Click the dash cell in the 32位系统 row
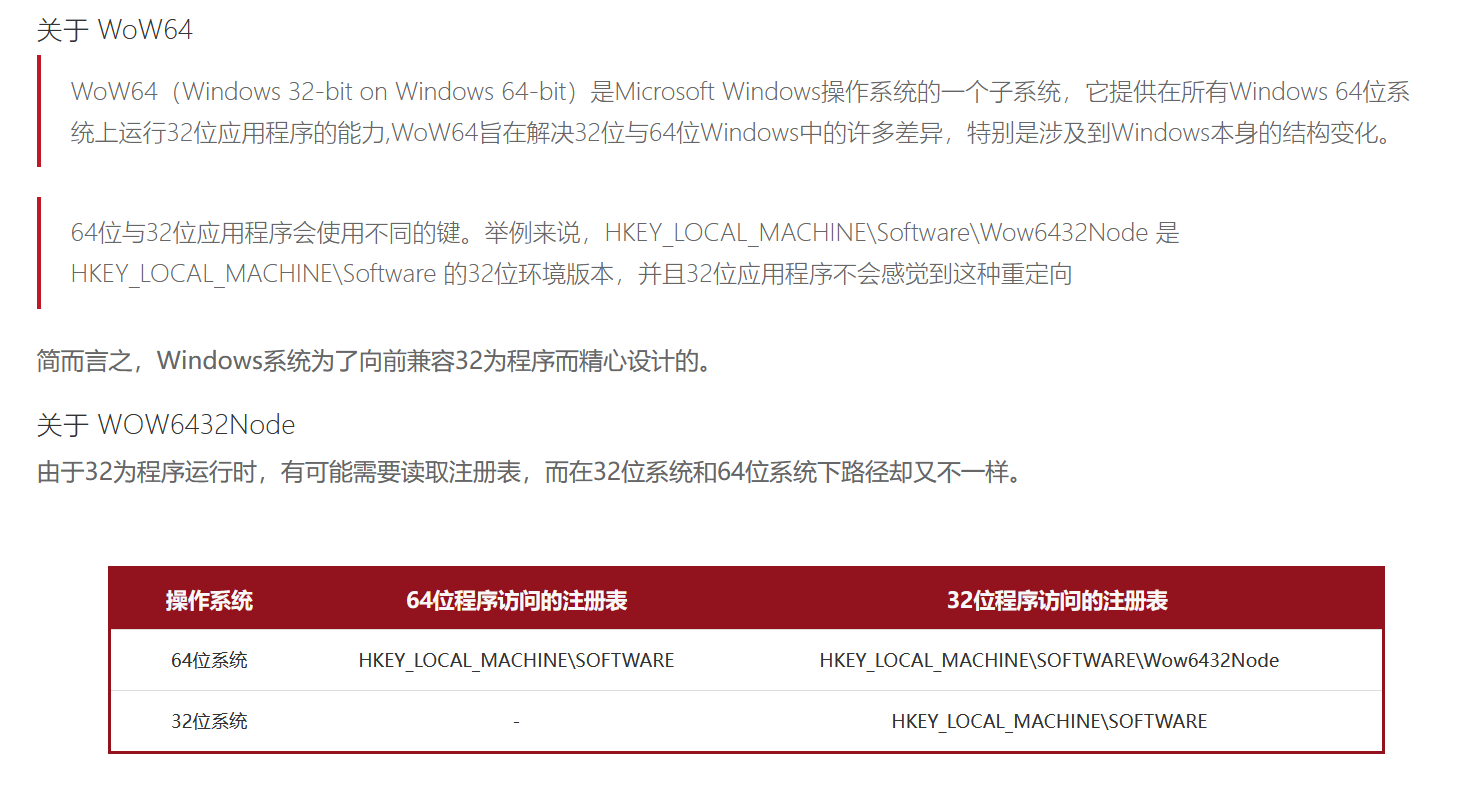This screenshot has height=785, width=1463. point(516,721)
